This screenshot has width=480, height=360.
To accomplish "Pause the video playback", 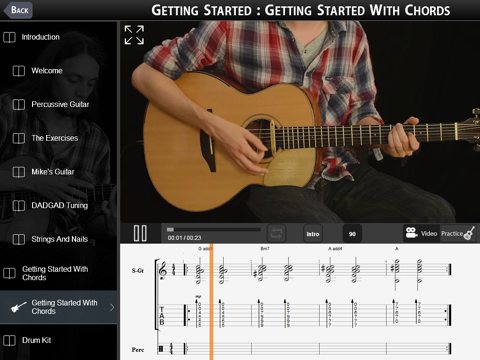I will point(140,233).
